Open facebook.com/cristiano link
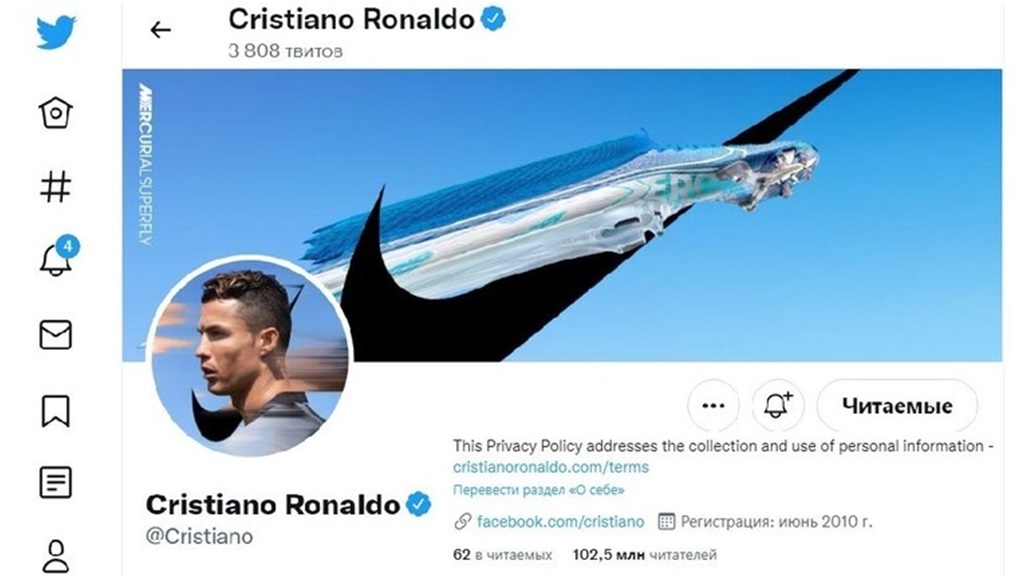The width and height of the screenshot is (1028, 578). coord(561,522)
